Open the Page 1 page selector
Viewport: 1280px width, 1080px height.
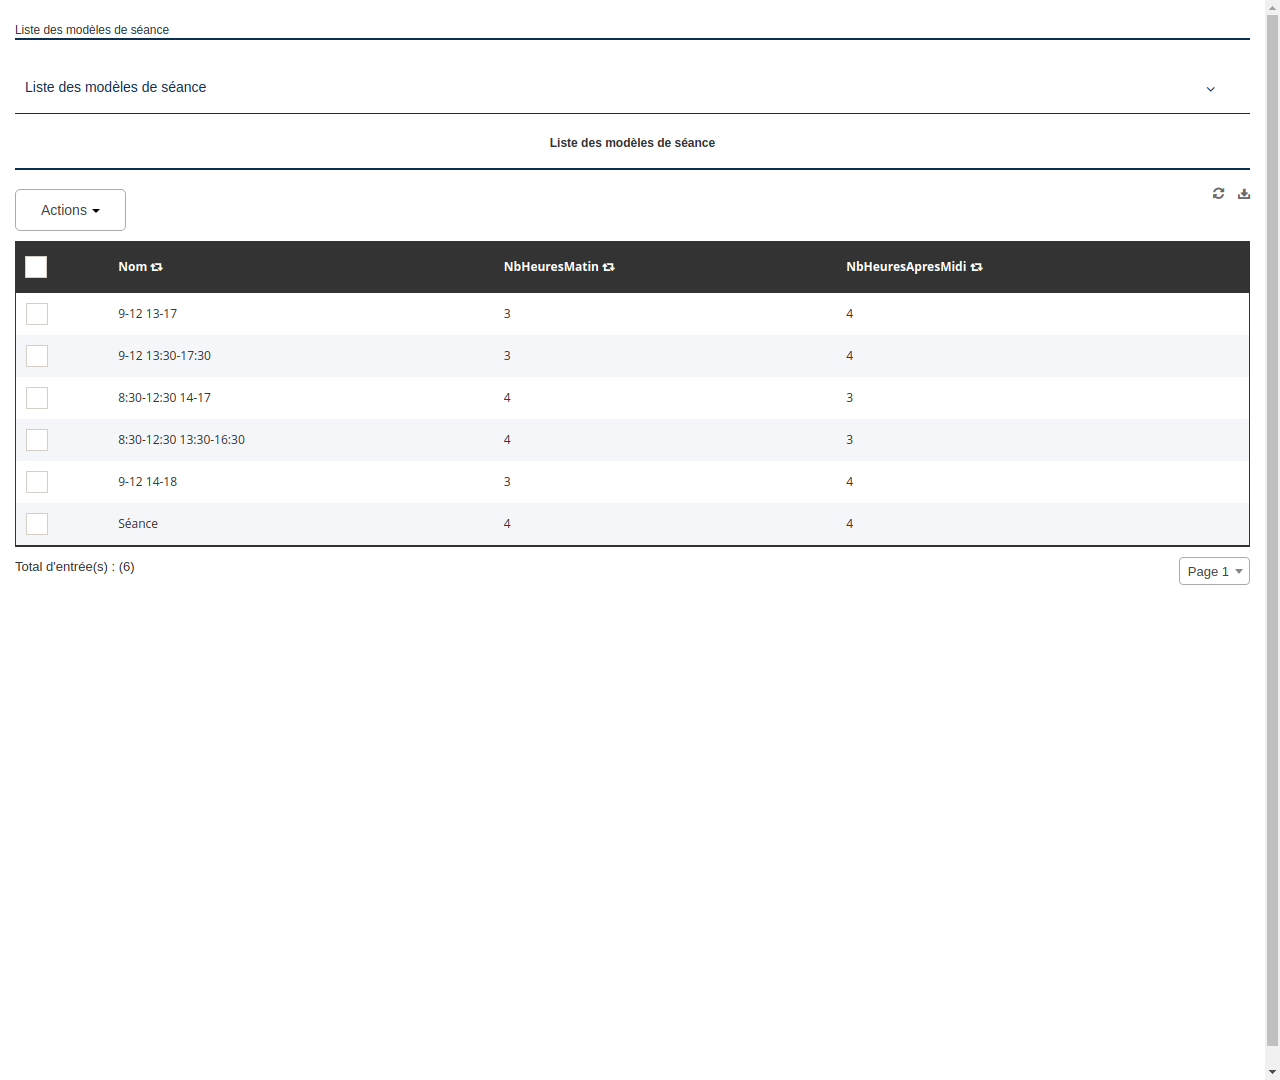(x=1214, y=571)
